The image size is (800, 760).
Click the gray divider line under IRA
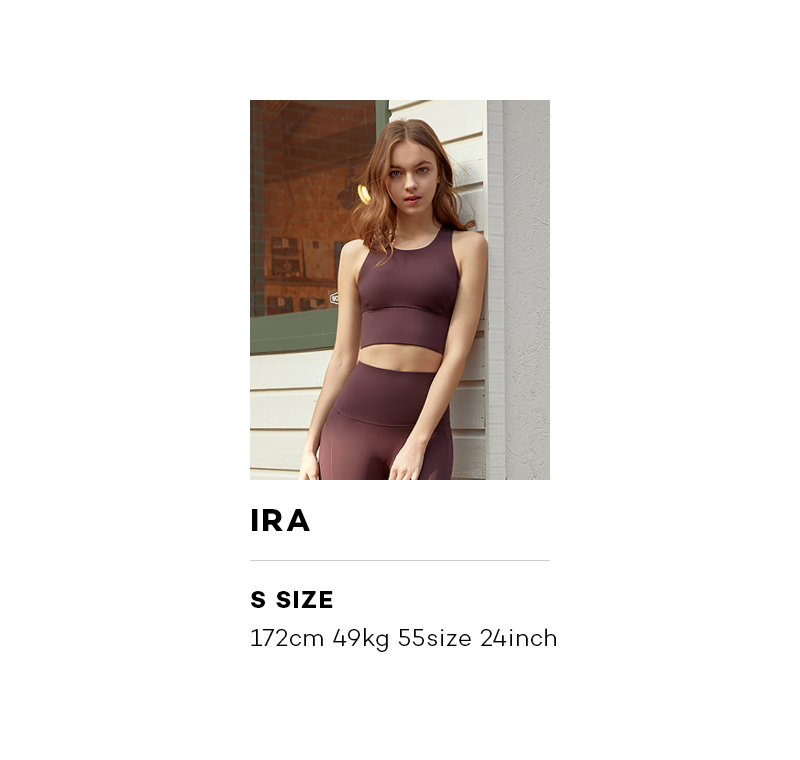[x=399, y=561]
